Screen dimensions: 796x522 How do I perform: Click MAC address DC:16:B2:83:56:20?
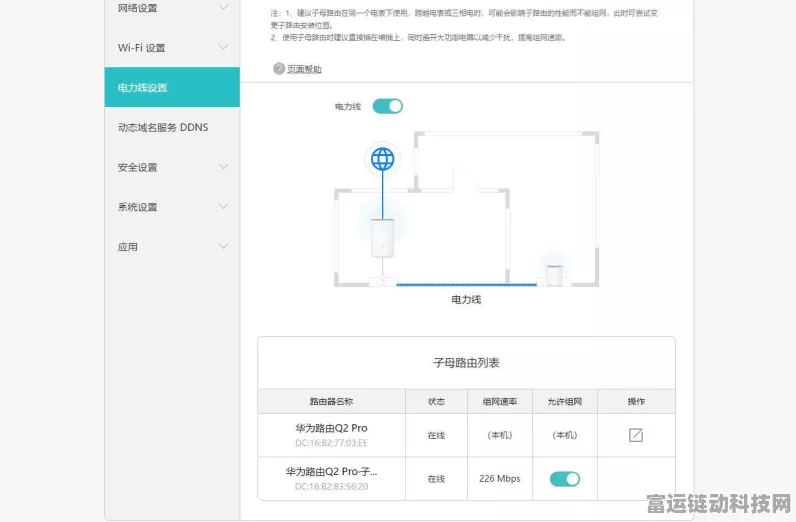point(331,486)
